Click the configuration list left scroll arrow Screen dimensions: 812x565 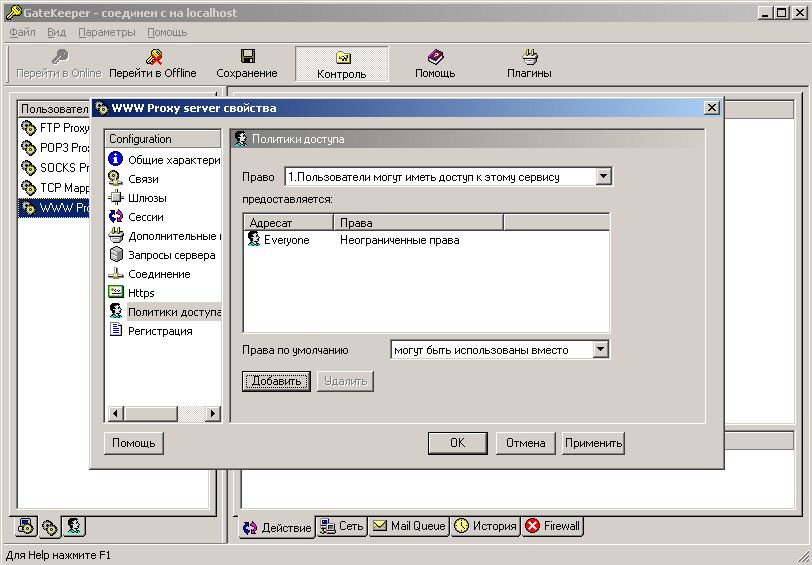pyautogui.click(x=116, y=413)
